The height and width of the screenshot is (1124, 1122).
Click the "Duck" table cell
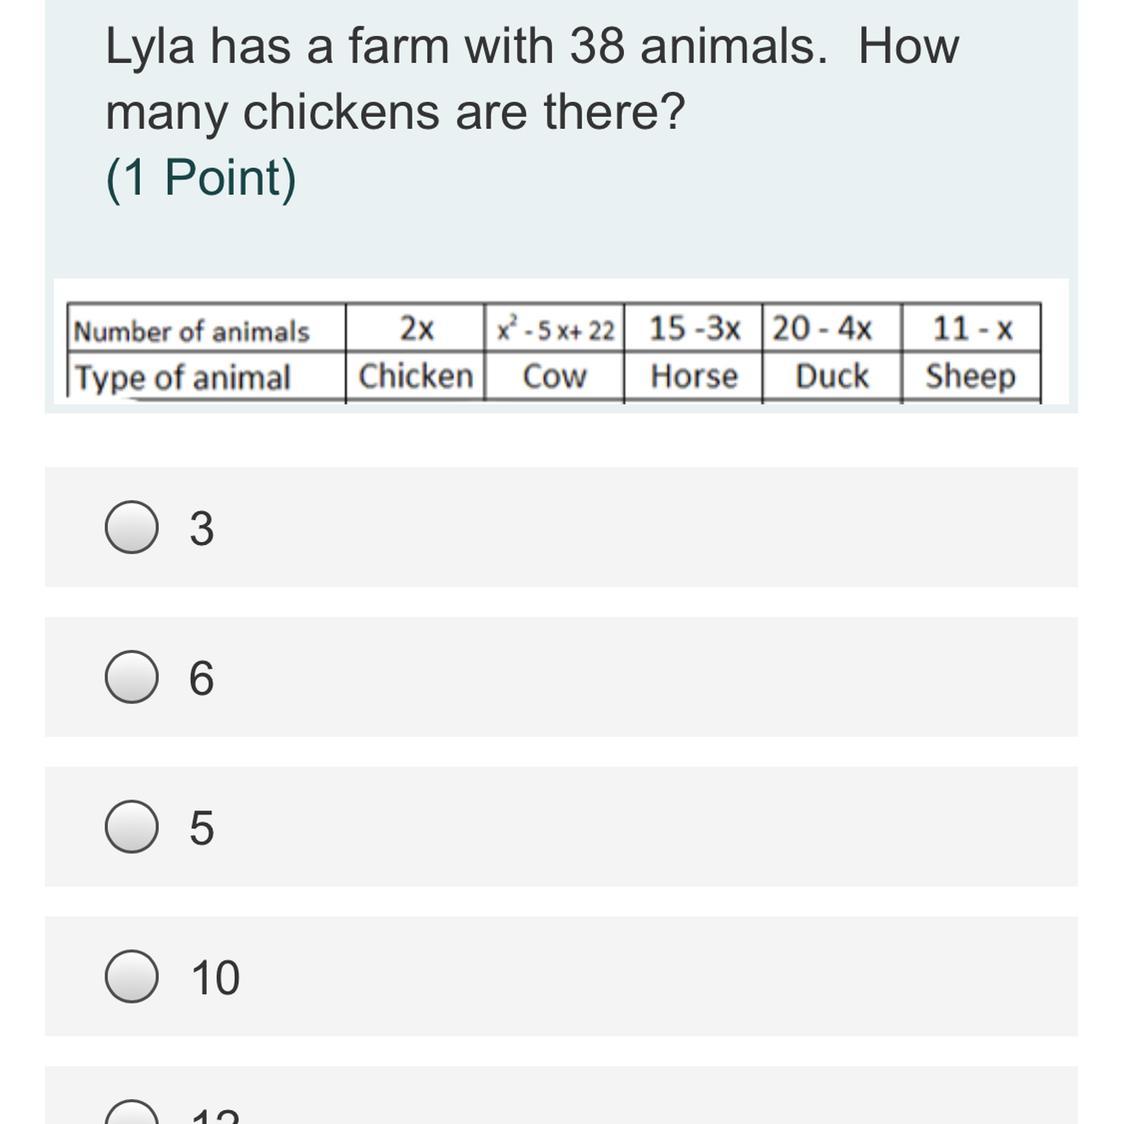832,376
